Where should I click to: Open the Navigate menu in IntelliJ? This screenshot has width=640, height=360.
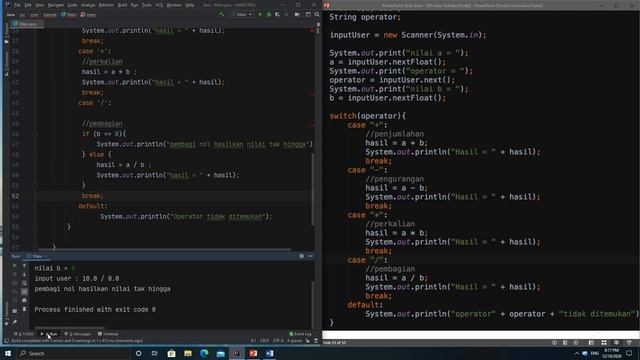[x=56, y=5]
